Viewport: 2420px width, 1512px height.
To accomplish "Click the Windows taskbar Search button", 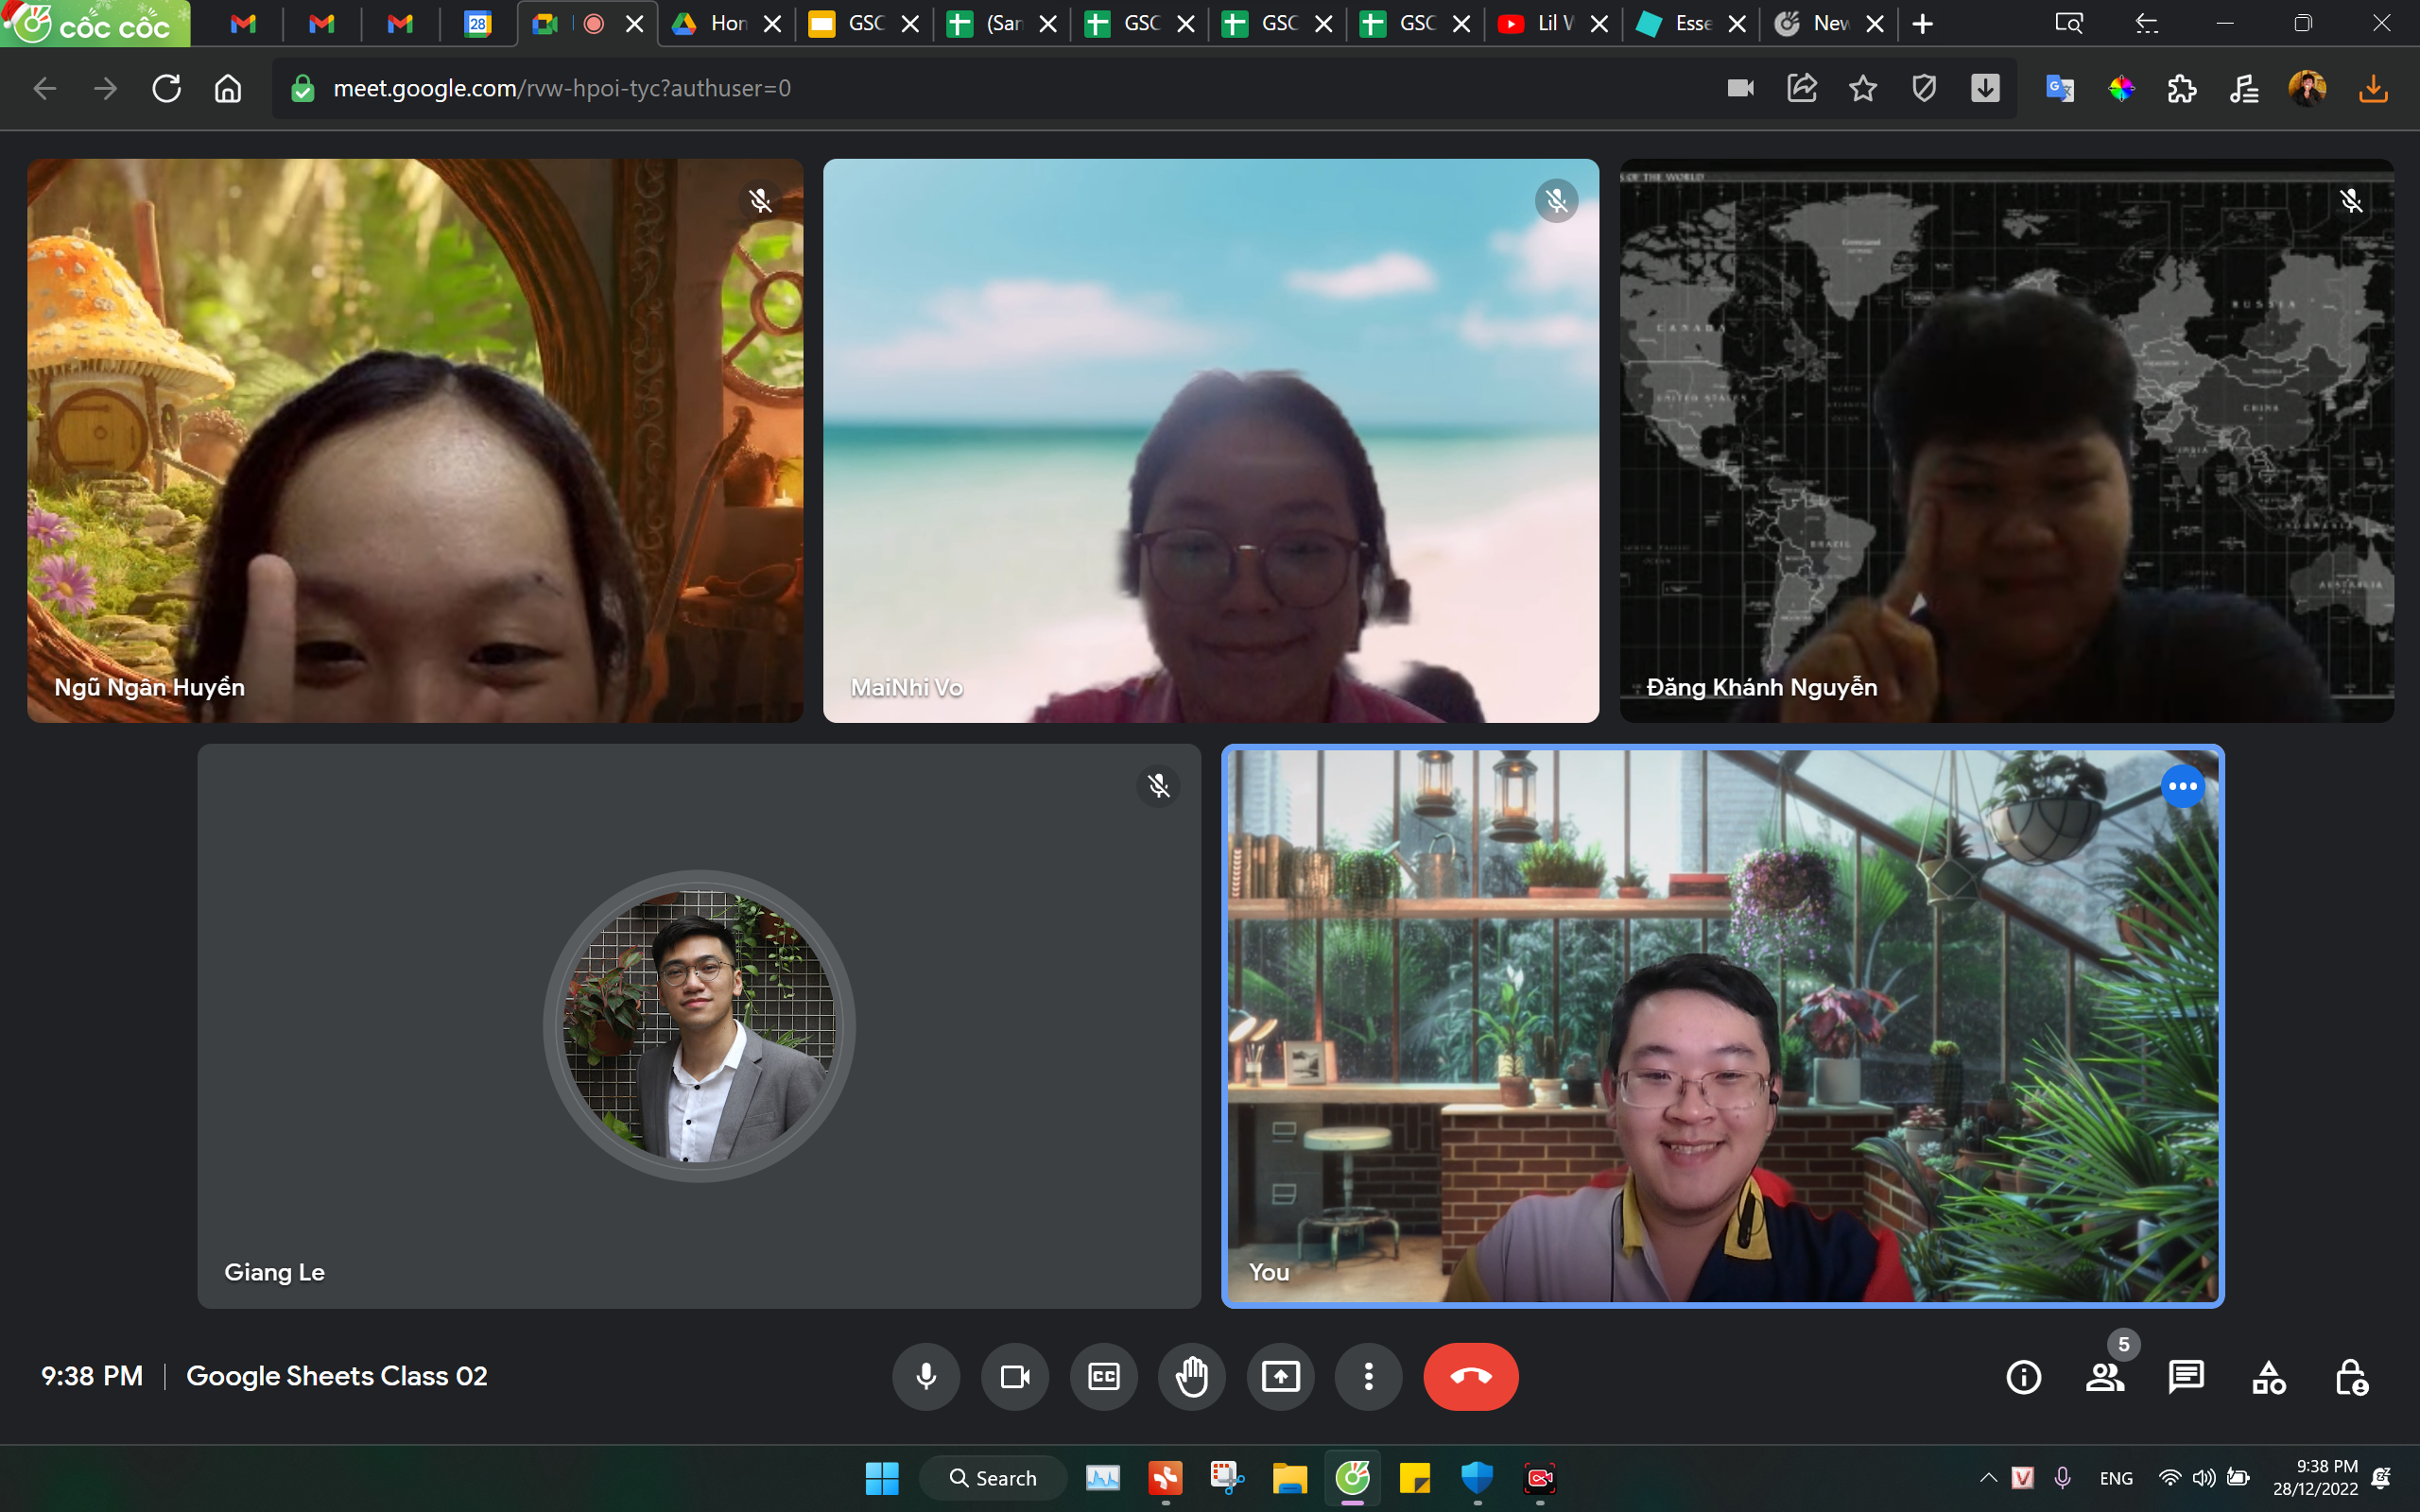I will pos(992,1478).
